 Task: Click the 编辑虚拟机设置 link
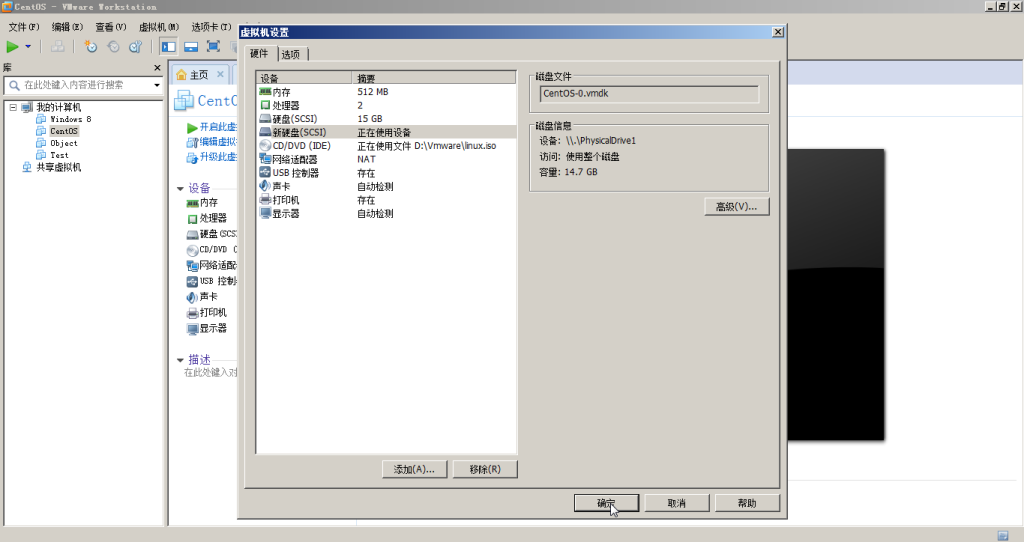click(x=218, y=142)
